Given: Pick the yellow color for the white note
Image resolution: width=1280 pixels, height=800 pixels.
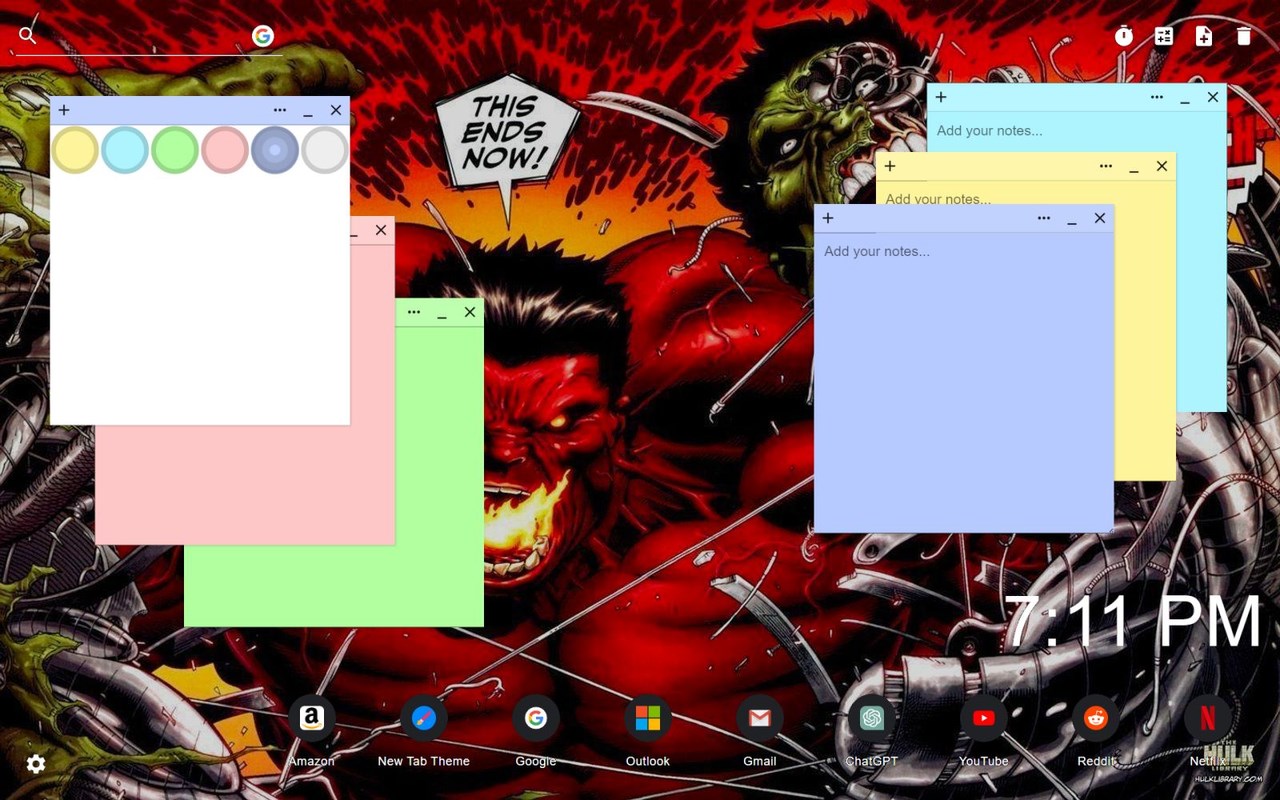Looking at the screenshot, I should [x=75, y=150].
